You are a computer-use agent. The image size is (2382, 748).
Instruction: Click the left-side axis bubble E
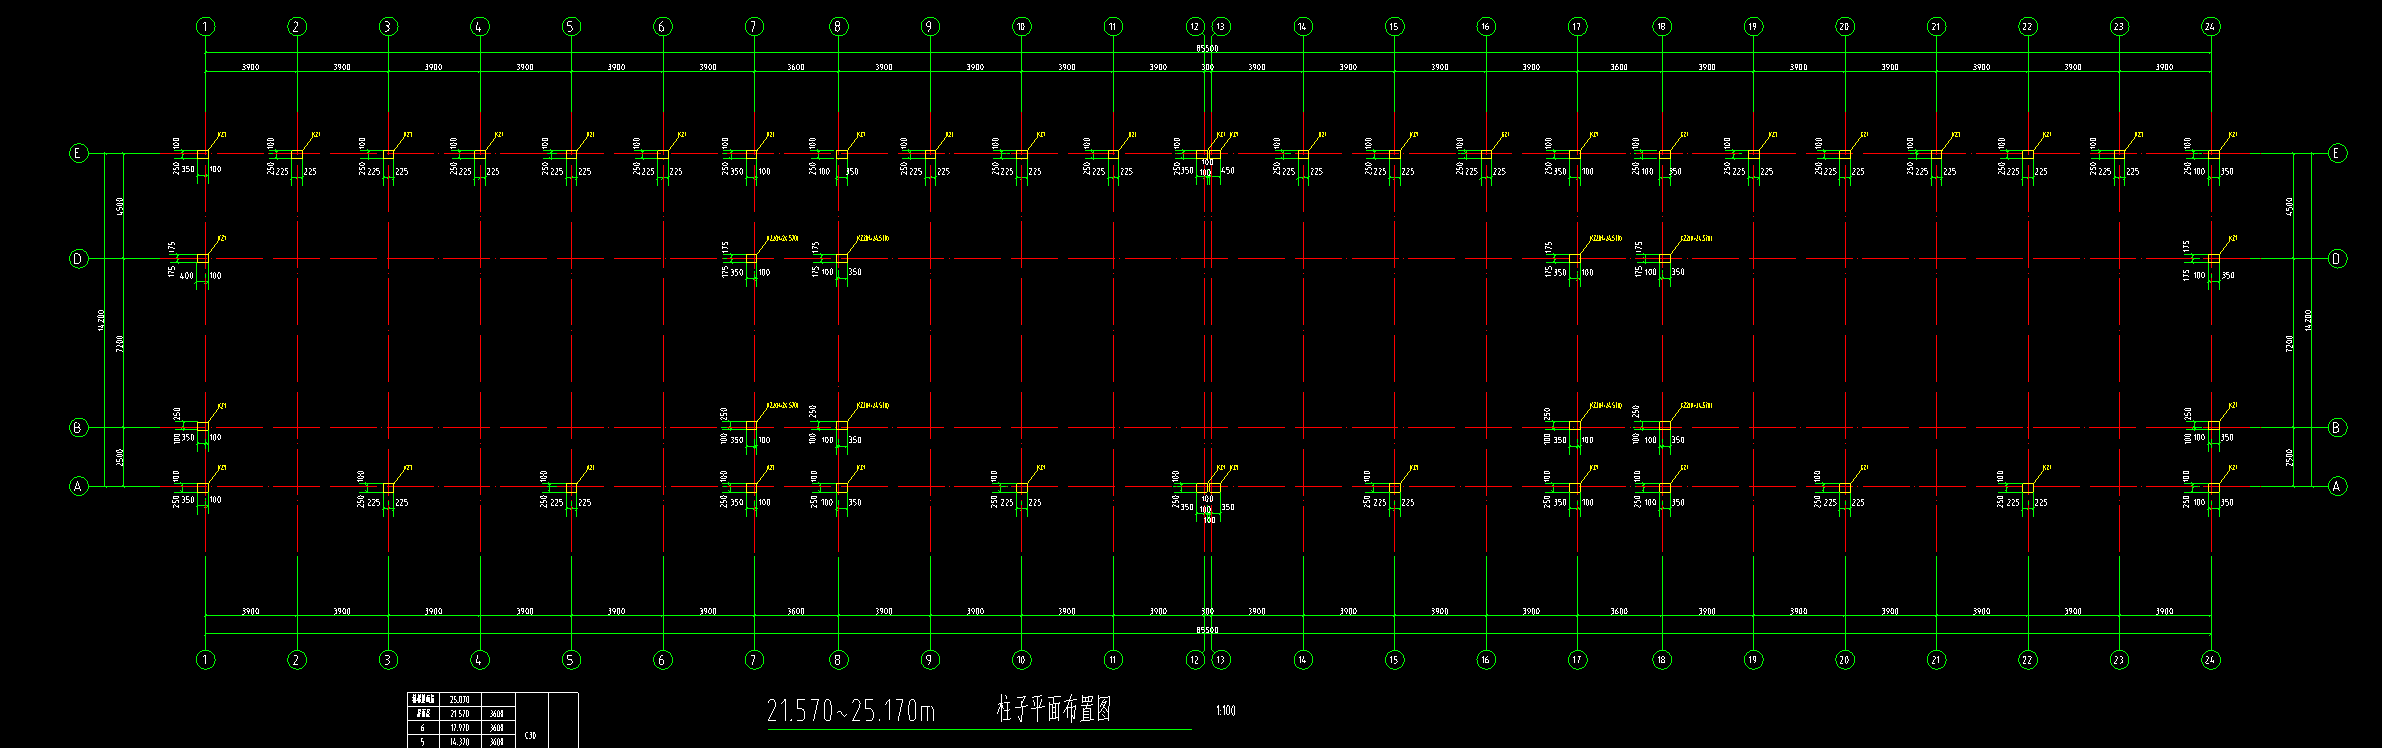[78, 153]
